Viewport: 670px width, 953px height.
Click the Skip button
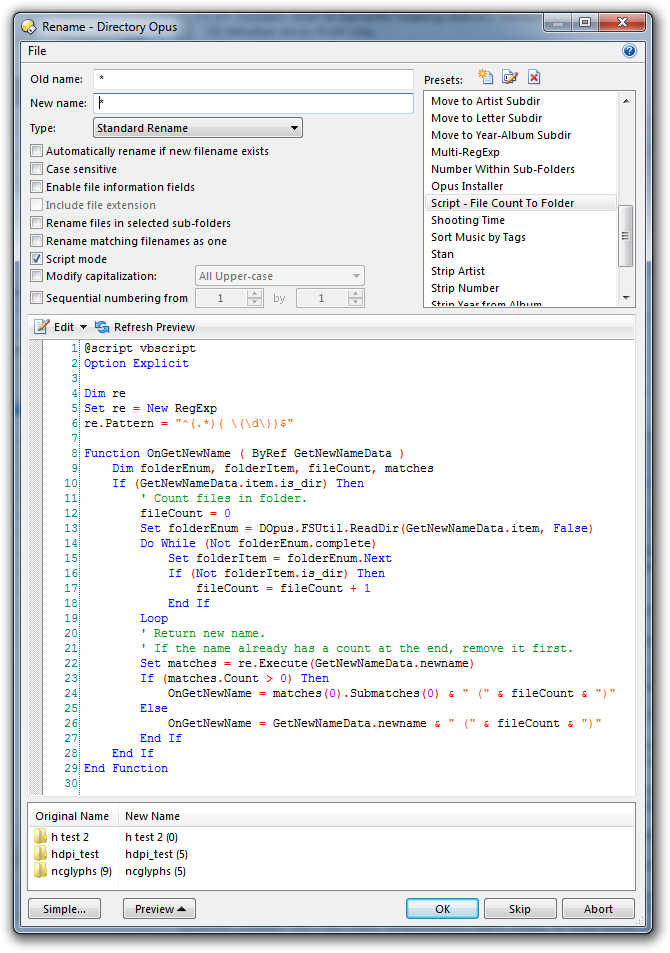[520, 909]
